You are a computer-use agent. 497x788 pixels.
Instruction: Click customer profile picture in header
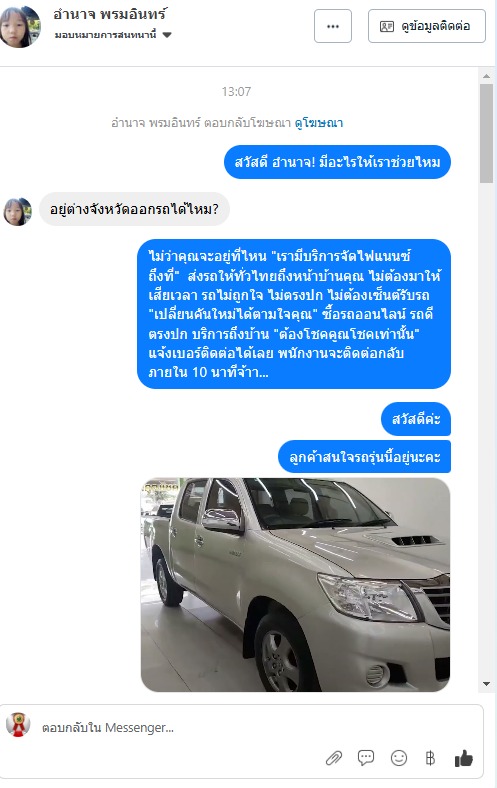(x=20, y=26)
